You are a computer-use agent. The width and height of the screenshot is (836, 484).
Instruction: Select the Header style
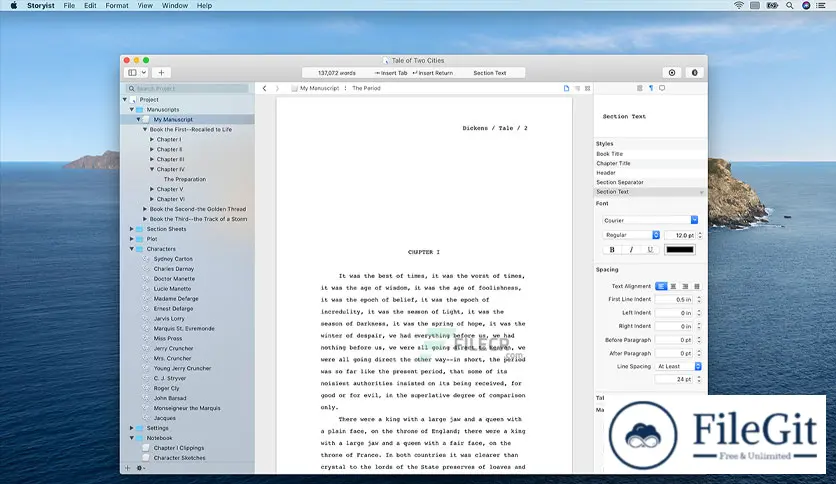[x=650, y=173]
